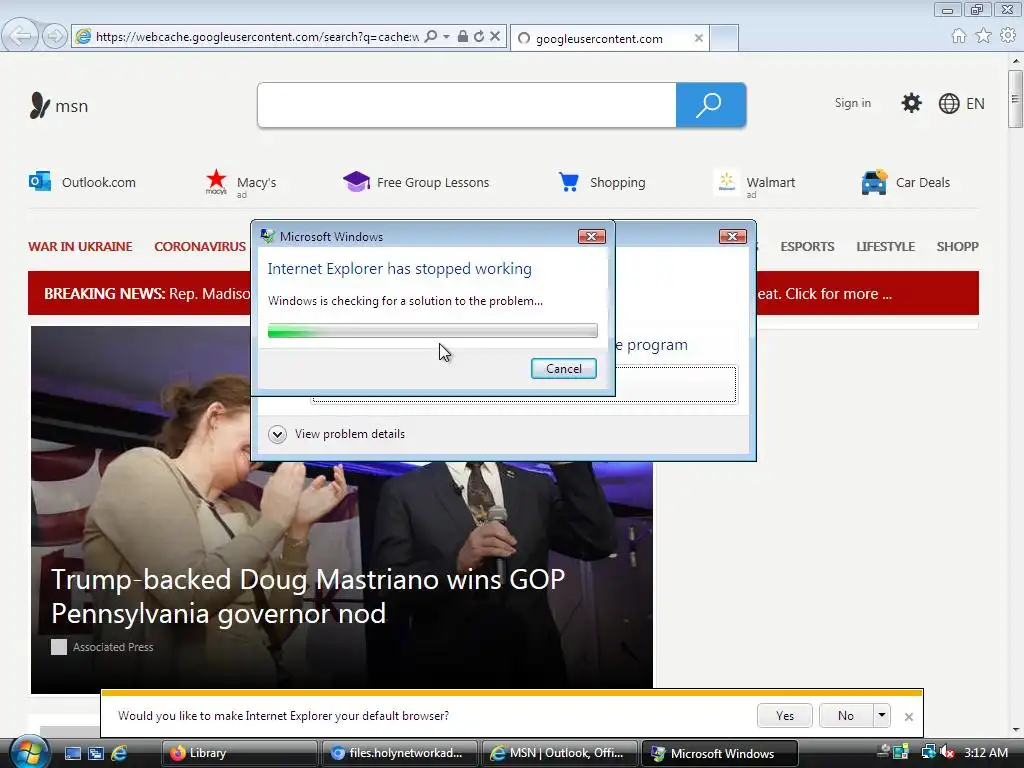Select the LIFESTYLE menu item
The image size is (1024, 768).
pyautogui.click(x=885, y=246)
